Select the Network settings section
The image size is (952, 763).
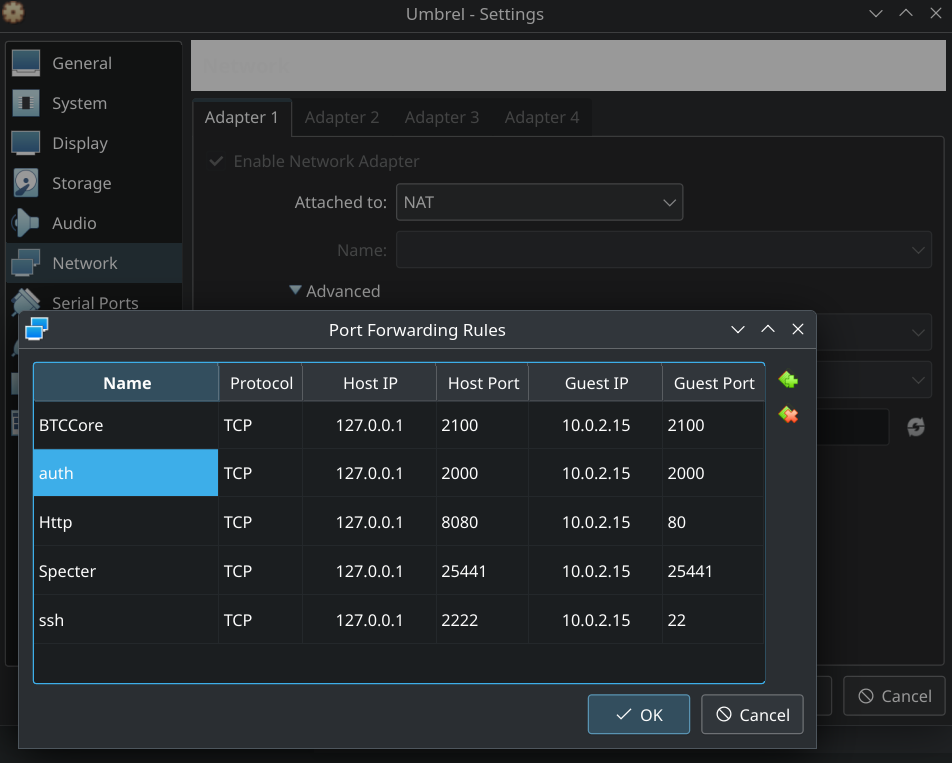pyautogui.click(x=94, y=263)
